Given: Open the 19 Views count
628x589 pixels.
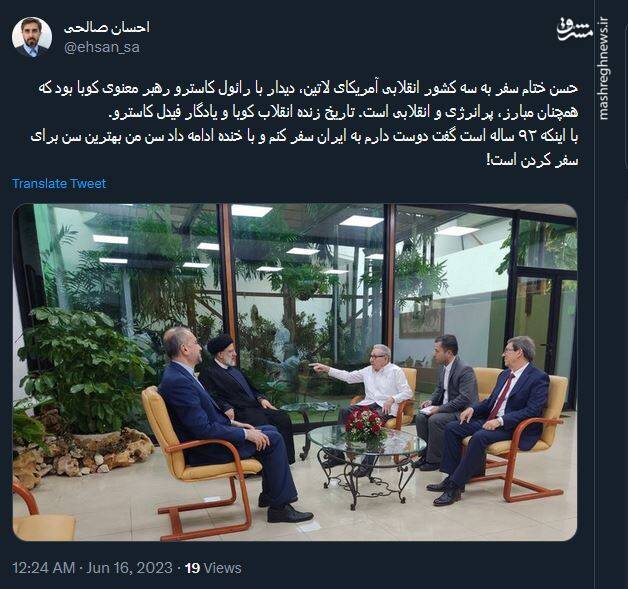Looking at the screenshot, I should 213,568.
